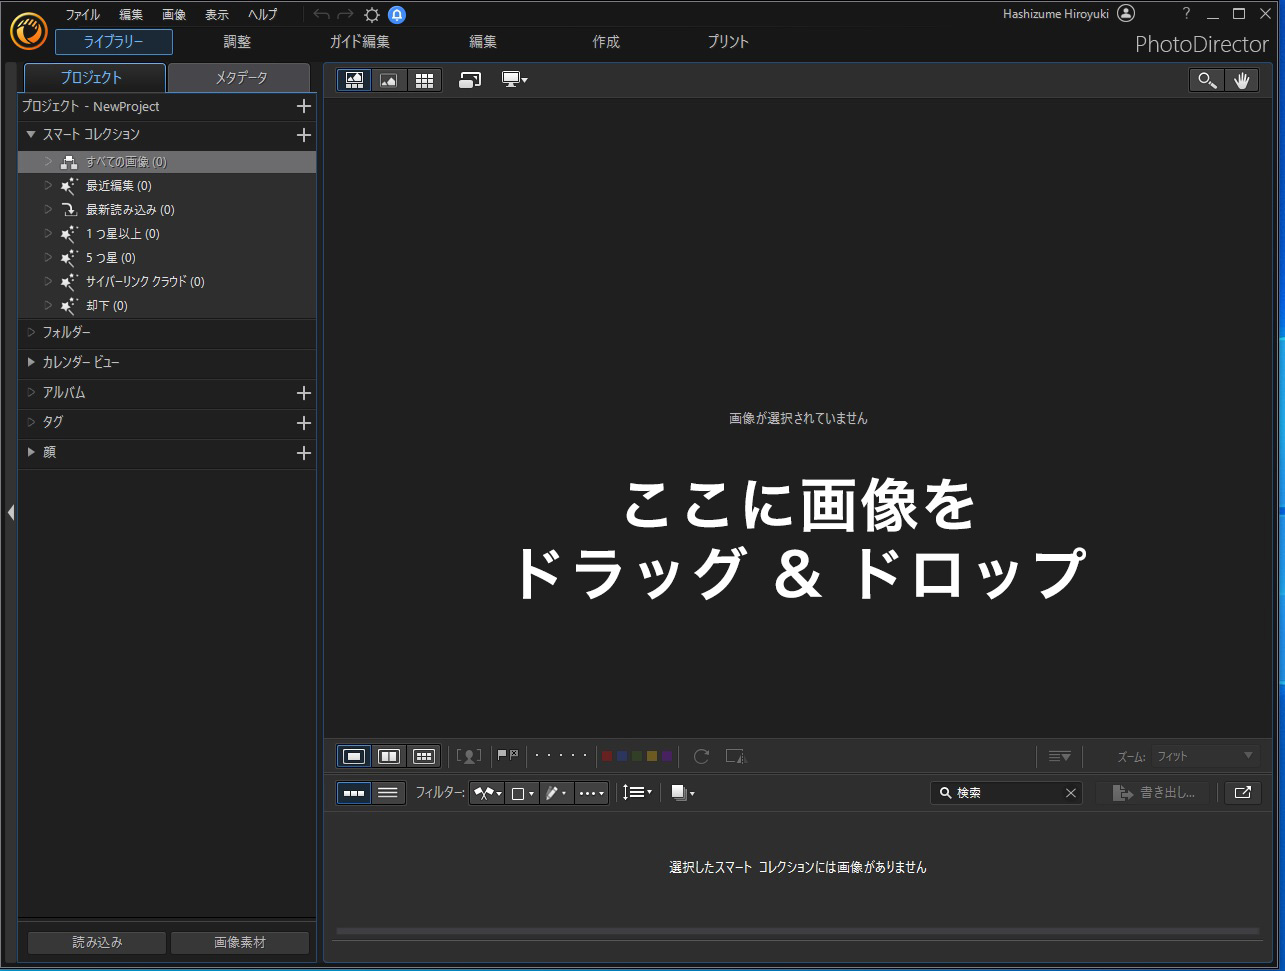This screenshot has height=971, width=1285.
Task: Select the thumbnail and viewer combined mode
Action: tap(354, 80)
